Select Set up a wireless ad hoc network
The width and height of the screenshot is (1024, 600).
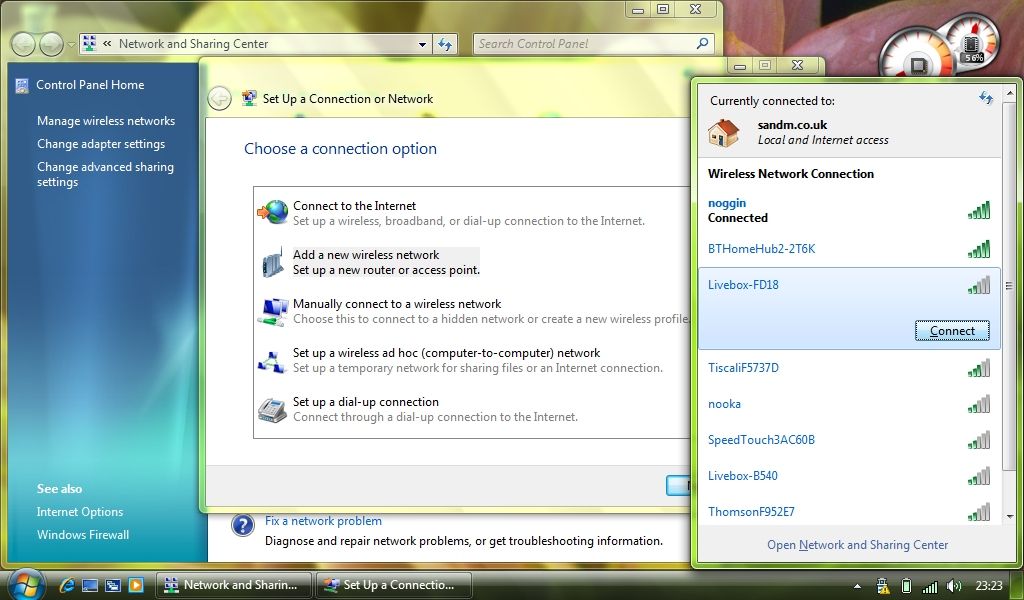[x=478, y=360]
